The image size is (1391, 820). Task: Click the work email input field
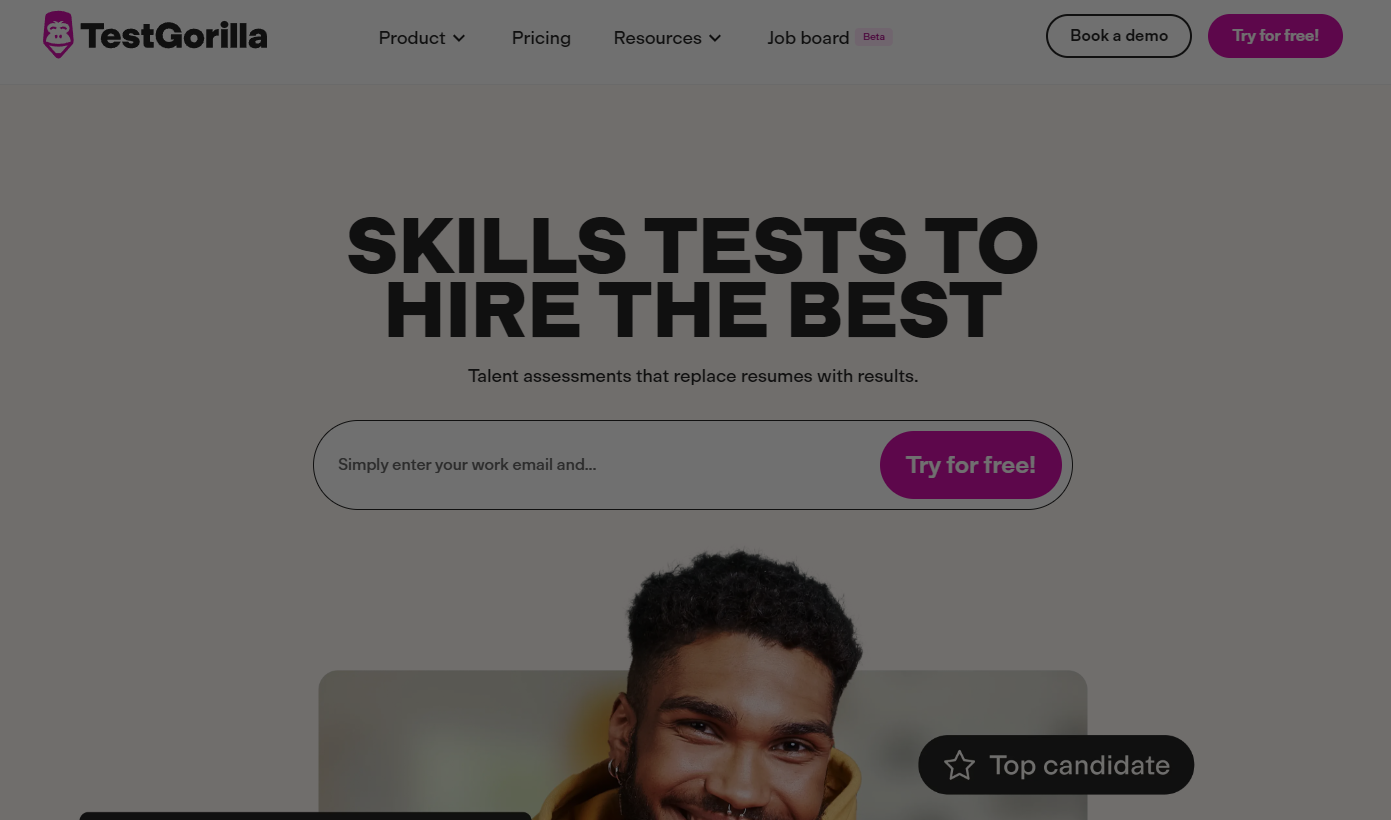[600, 465]
